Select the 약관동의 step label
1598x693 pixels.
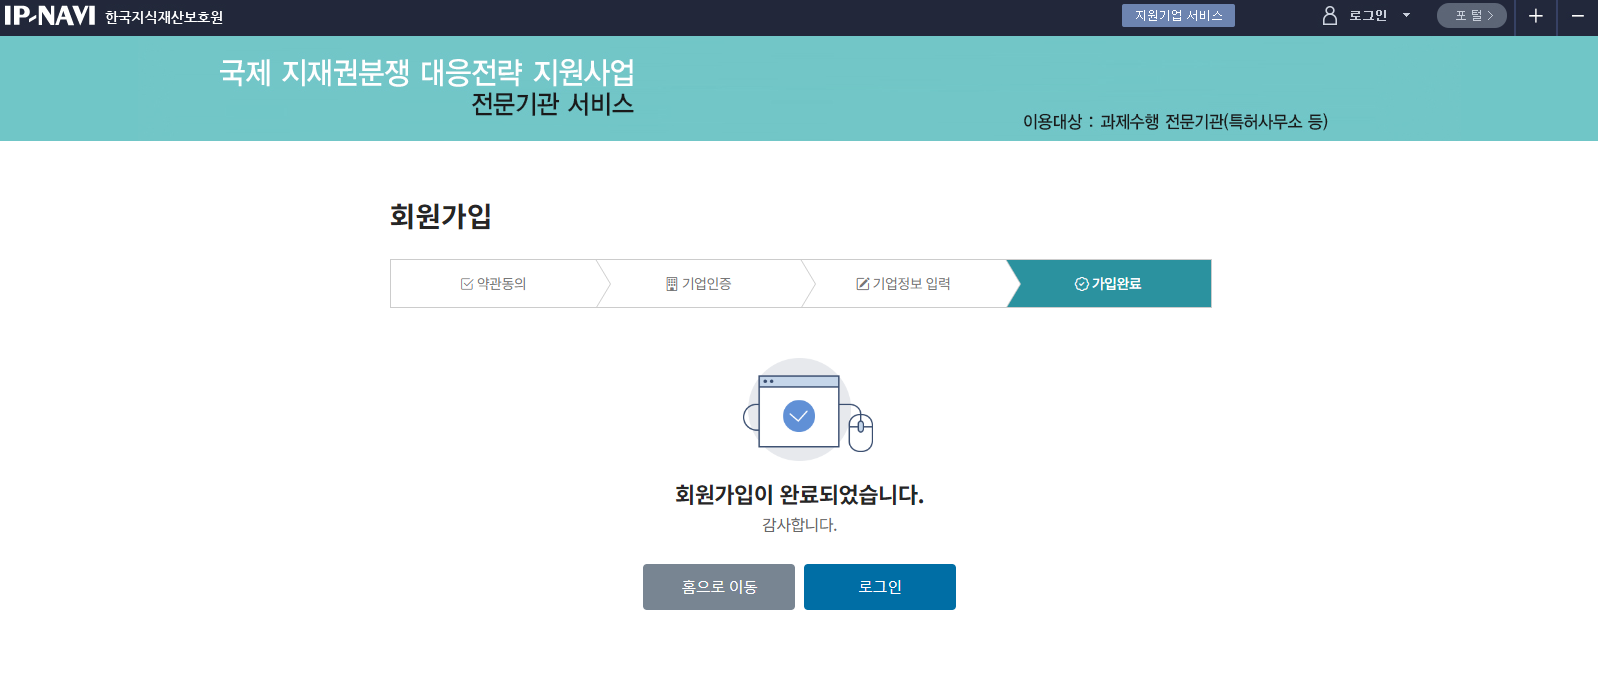click(501, 284)
